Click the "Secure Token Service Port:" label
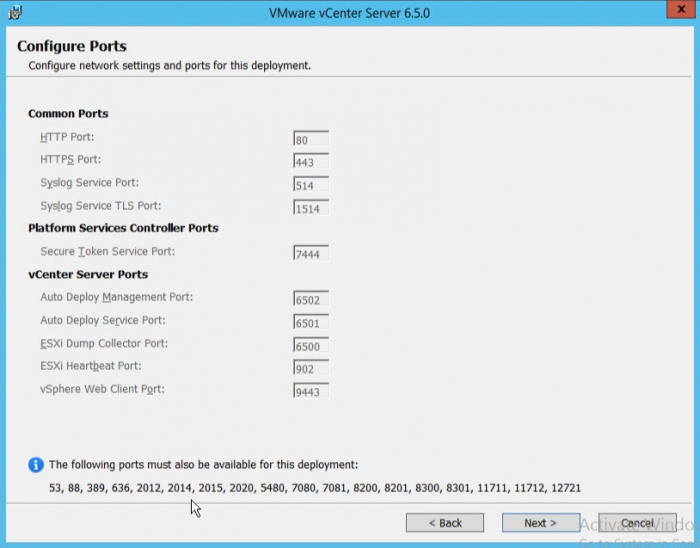The width and height of the screenshot is (700, 548). tap(108, 251)
